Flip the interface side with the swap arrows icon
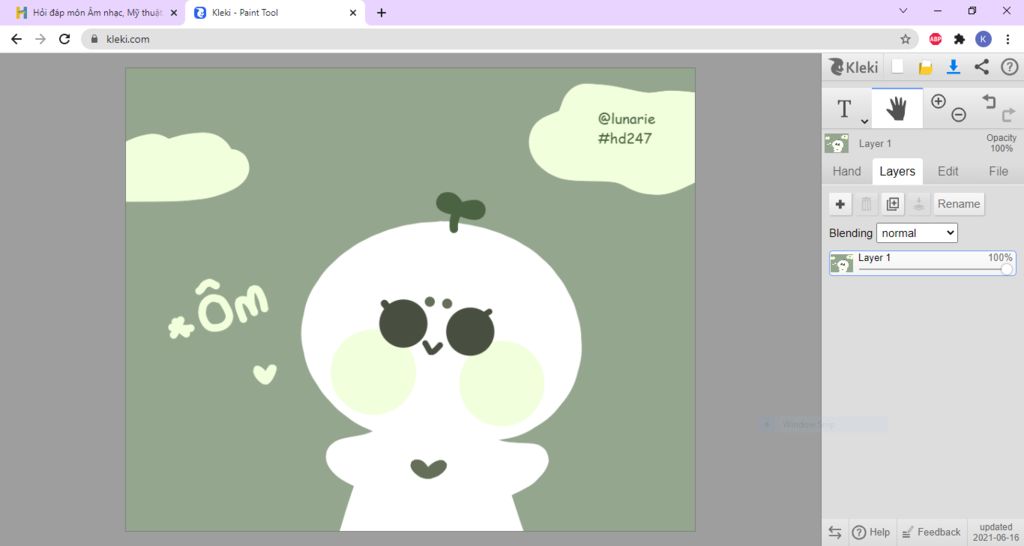 pos(835,532)
